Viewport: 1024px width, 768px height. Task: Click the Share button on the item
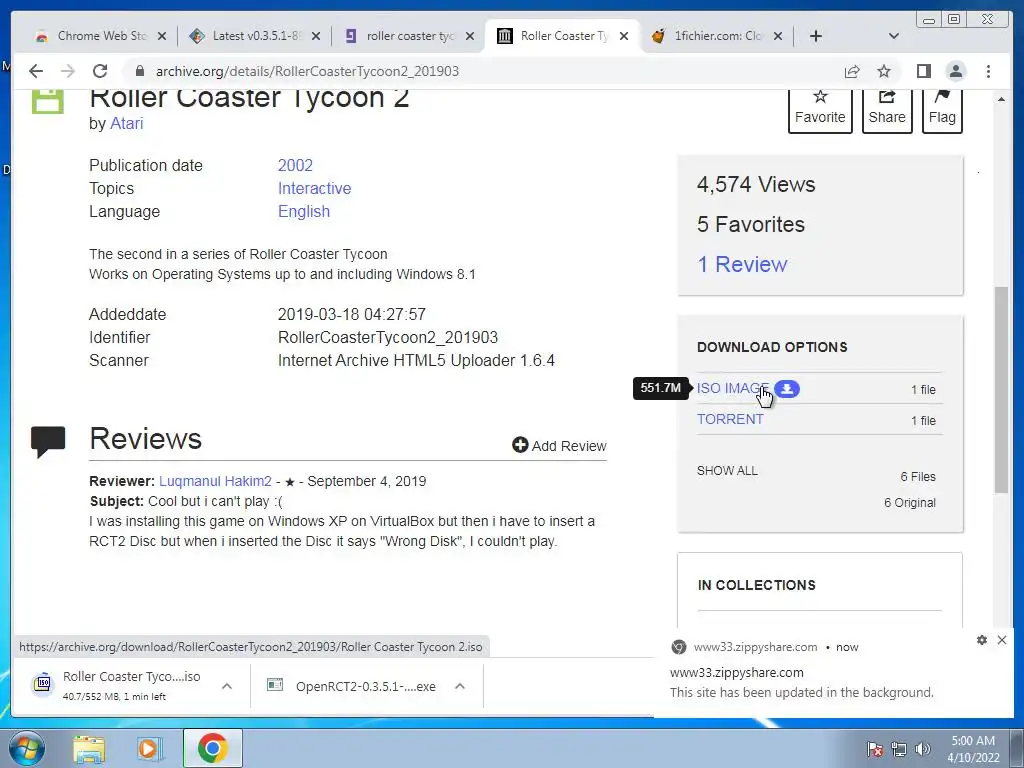pos(887,110)
